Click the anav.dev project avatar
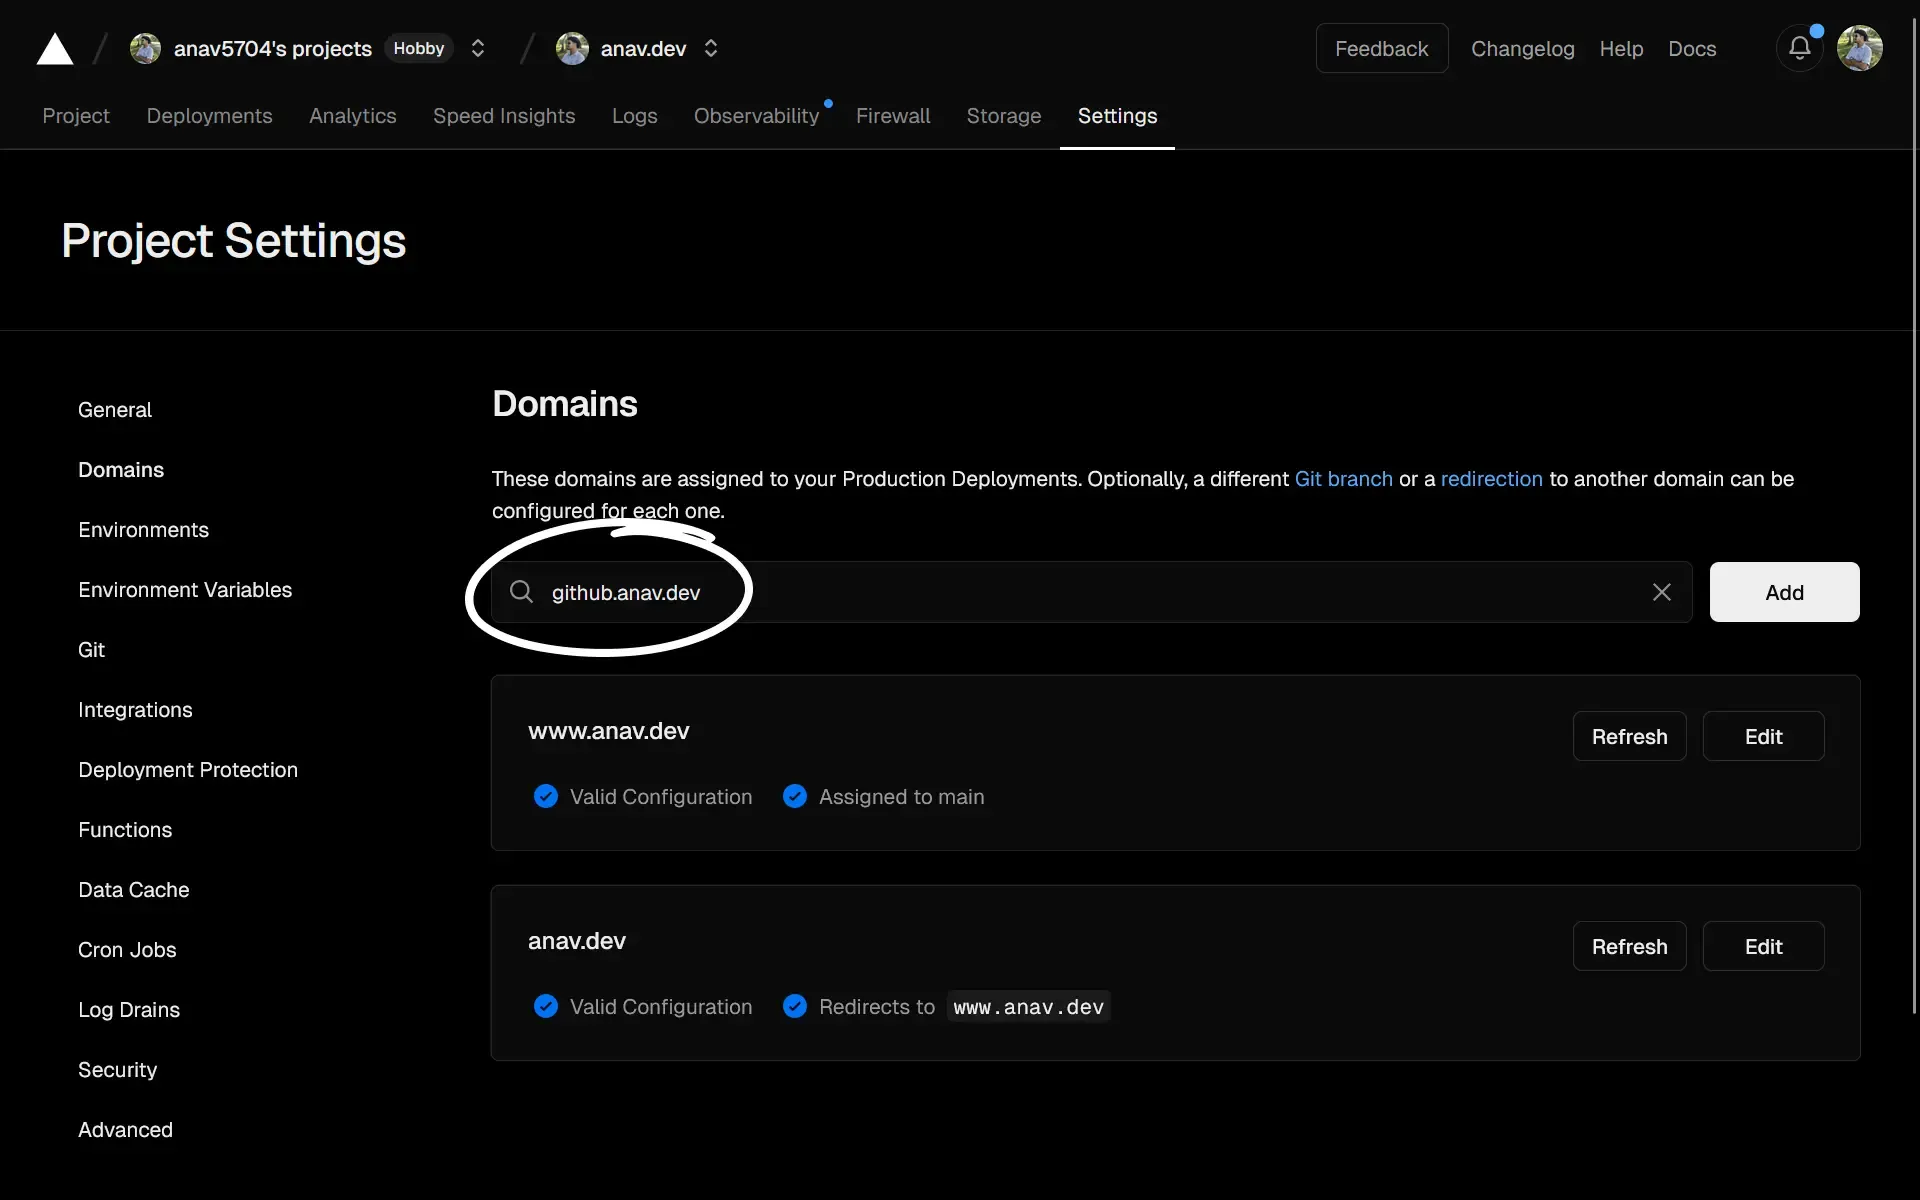 (572, 48)
